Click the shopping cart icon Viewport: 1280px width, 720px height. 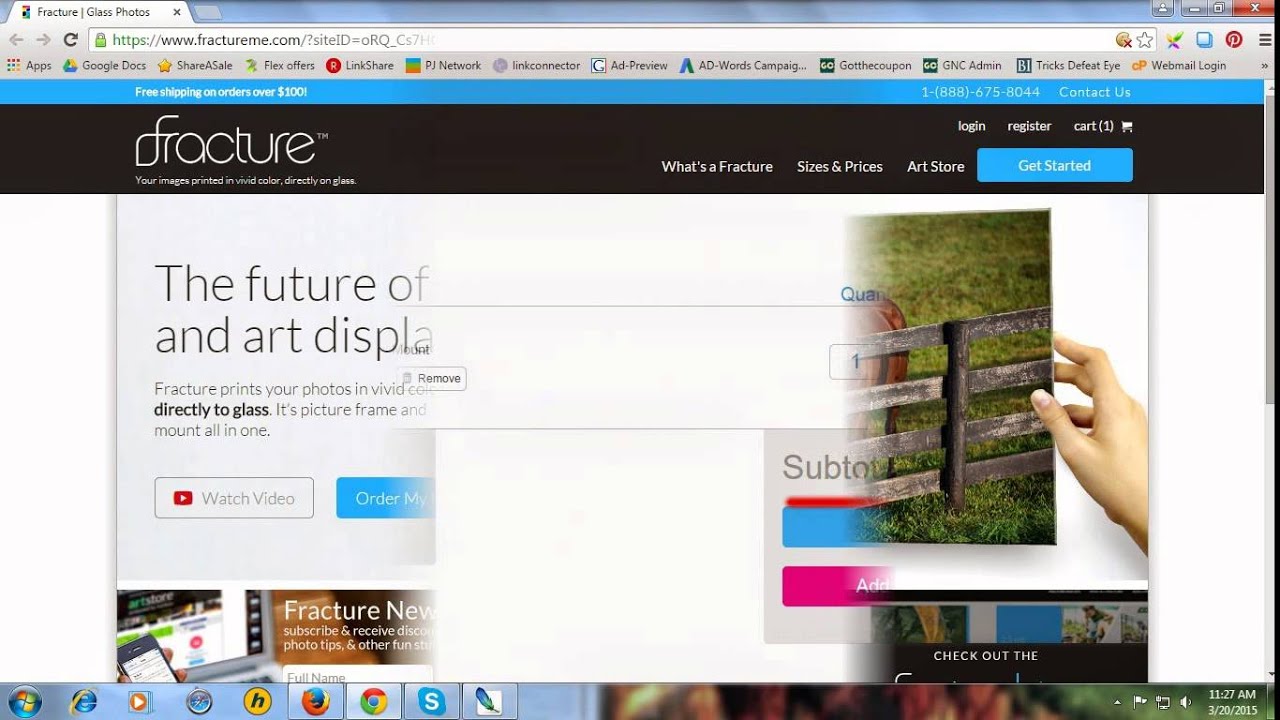pos(1127,126)
